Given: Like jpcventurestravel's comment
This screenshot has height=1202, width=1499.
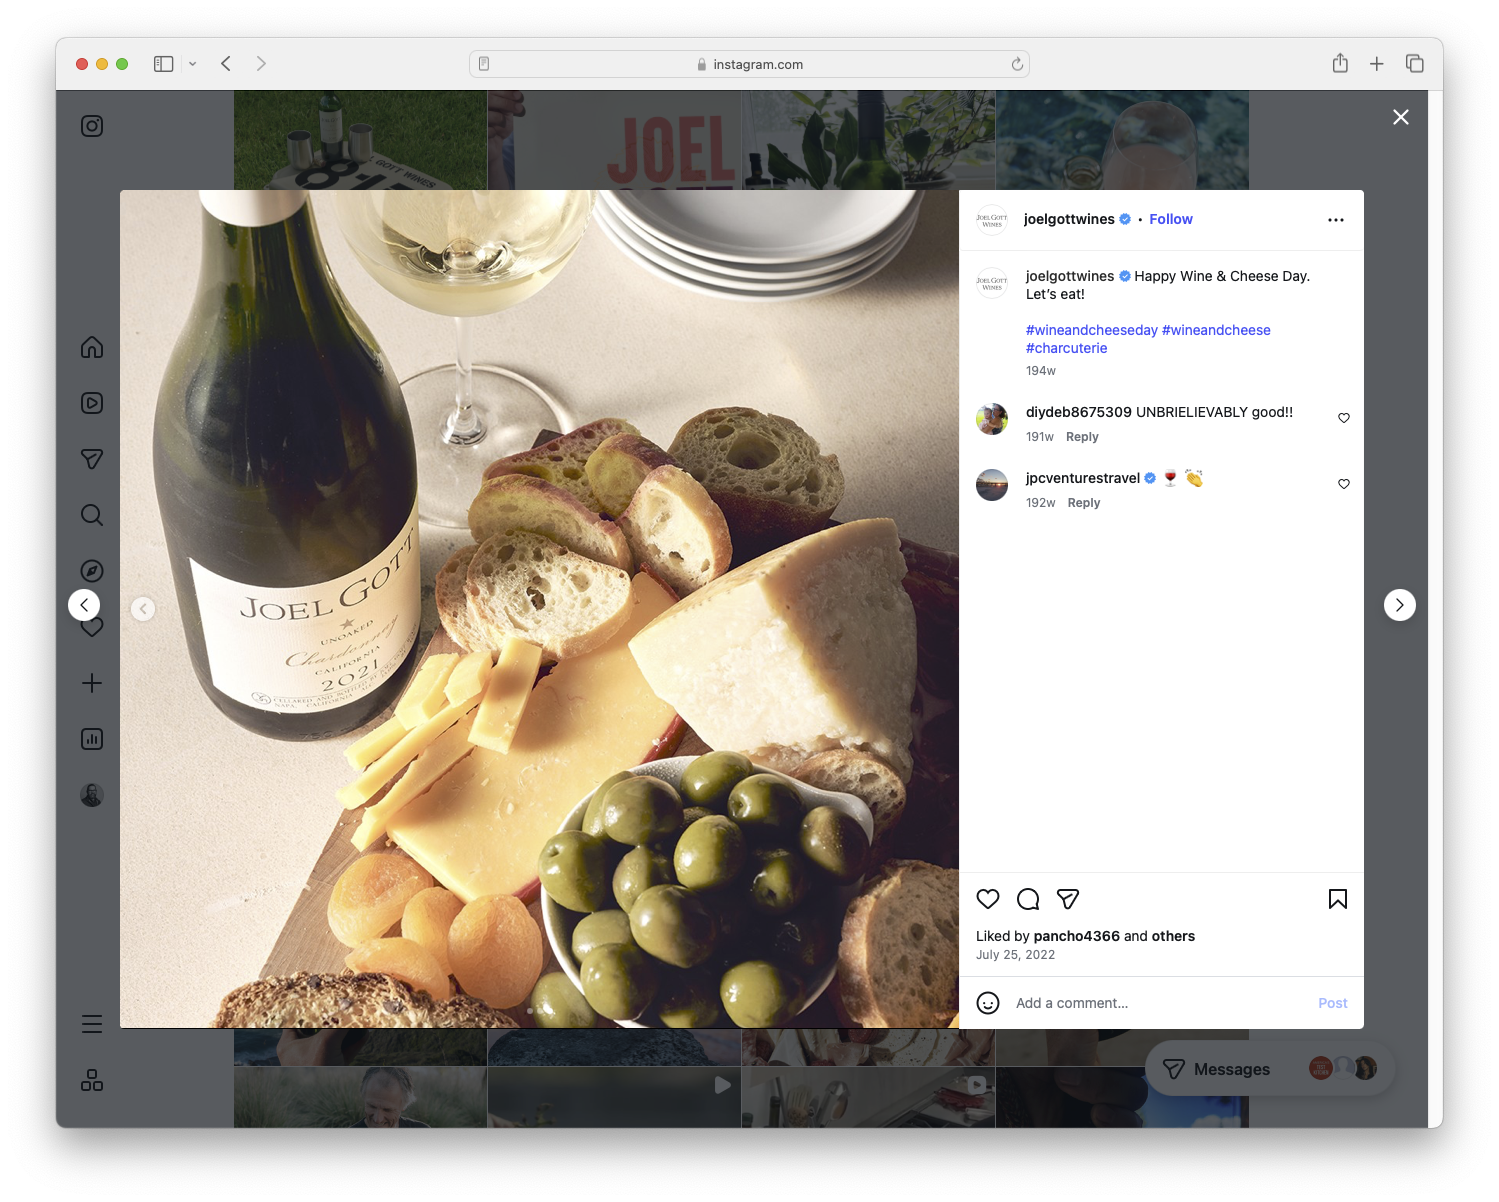Looking at the screenshot, I should (1344, 484).
